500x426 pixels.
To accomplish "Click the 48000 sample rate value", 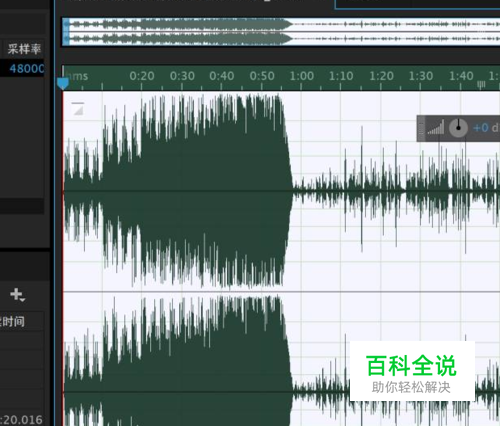I will pos(27,69).
